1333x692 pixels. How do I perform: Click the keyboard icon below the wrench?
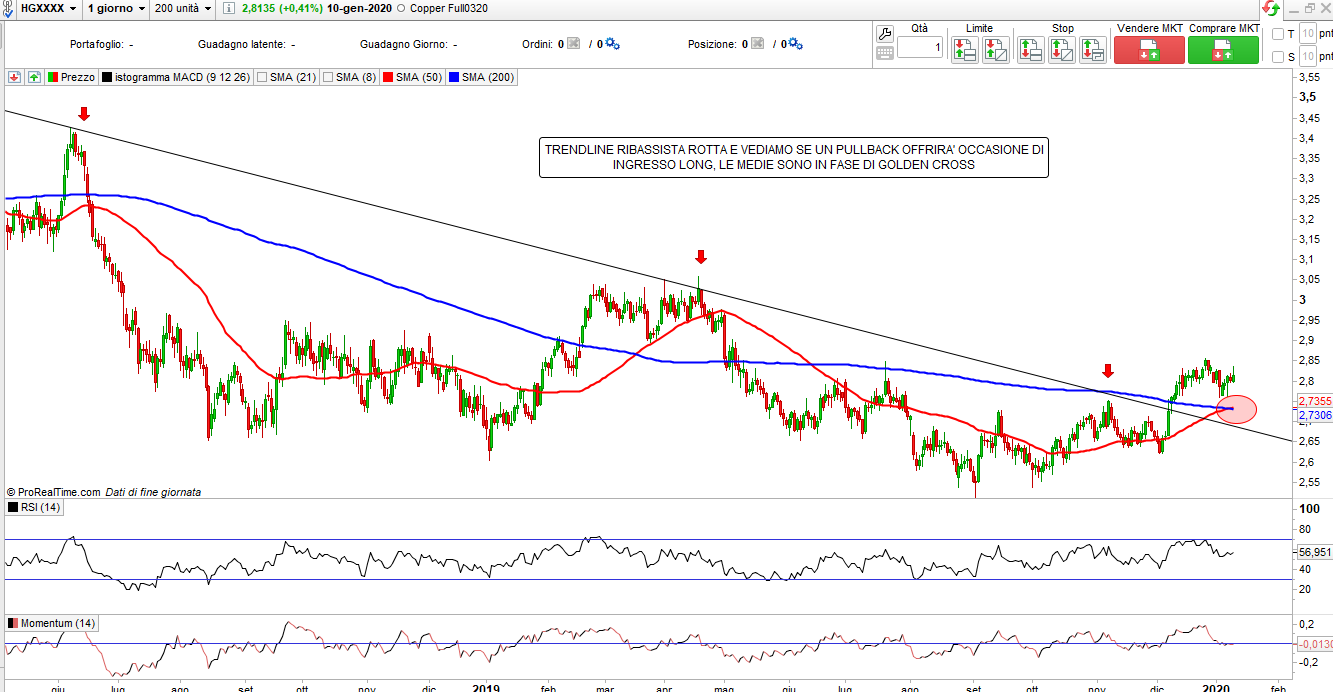click(x=885, y=52)
